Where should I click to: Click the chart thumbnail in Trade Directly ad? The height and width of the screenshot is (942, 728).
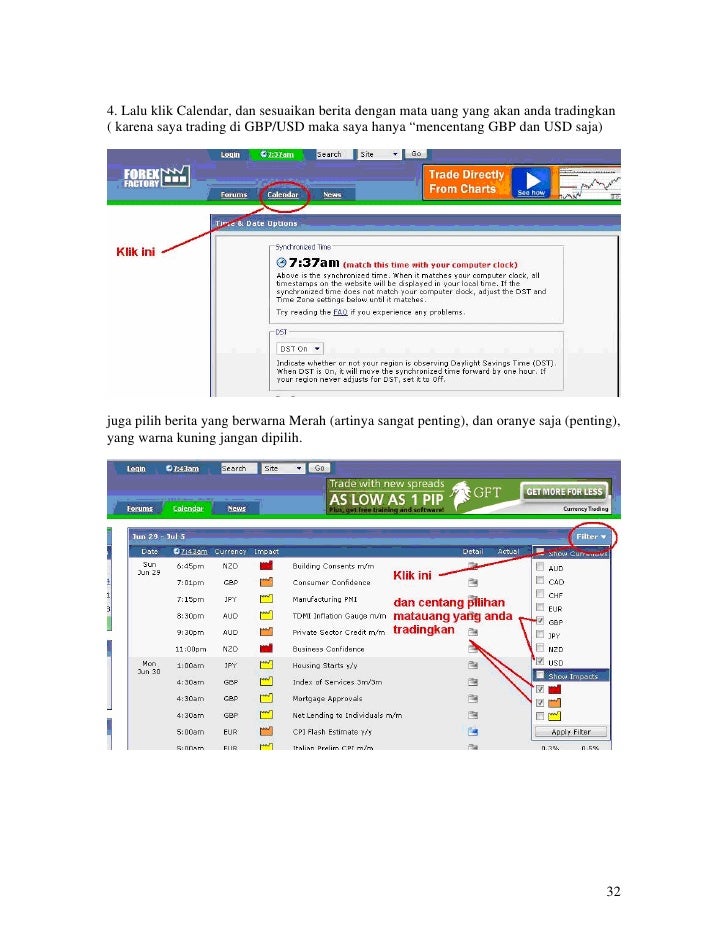point(589,183)
